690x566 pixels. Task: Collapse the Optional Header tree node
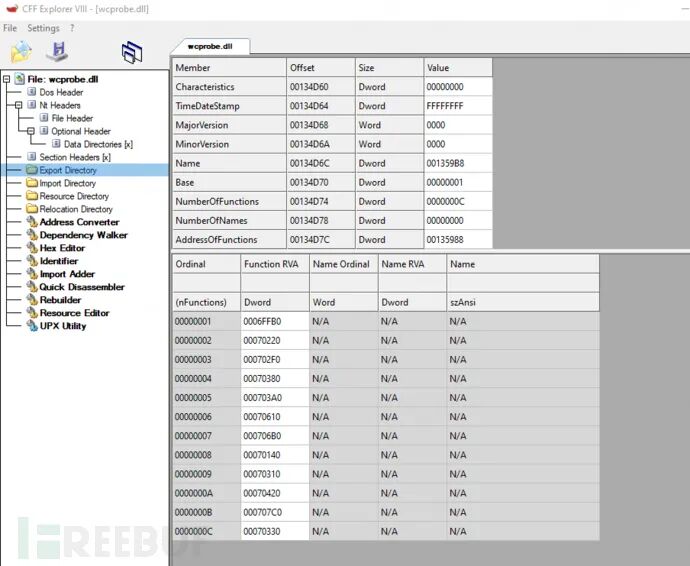point(30,131)
